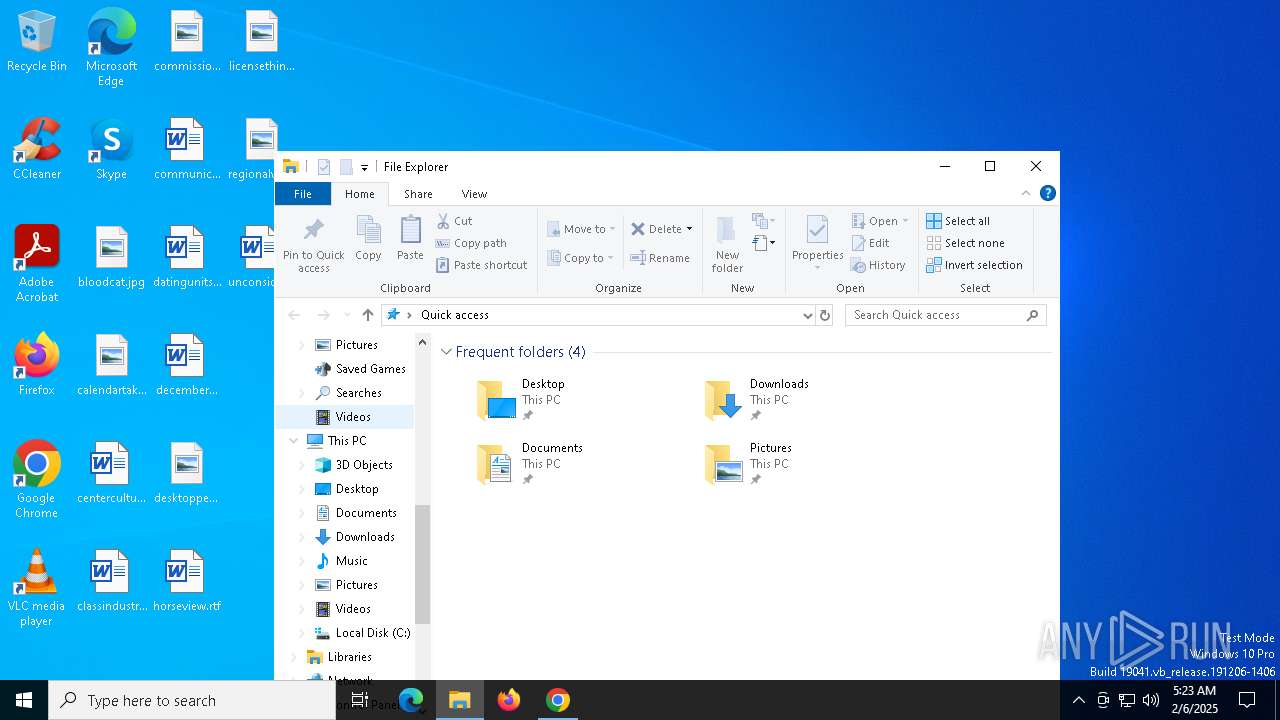1280x720 pixels.
Task: Click History in Open group
Action: [x=878, y=265]
